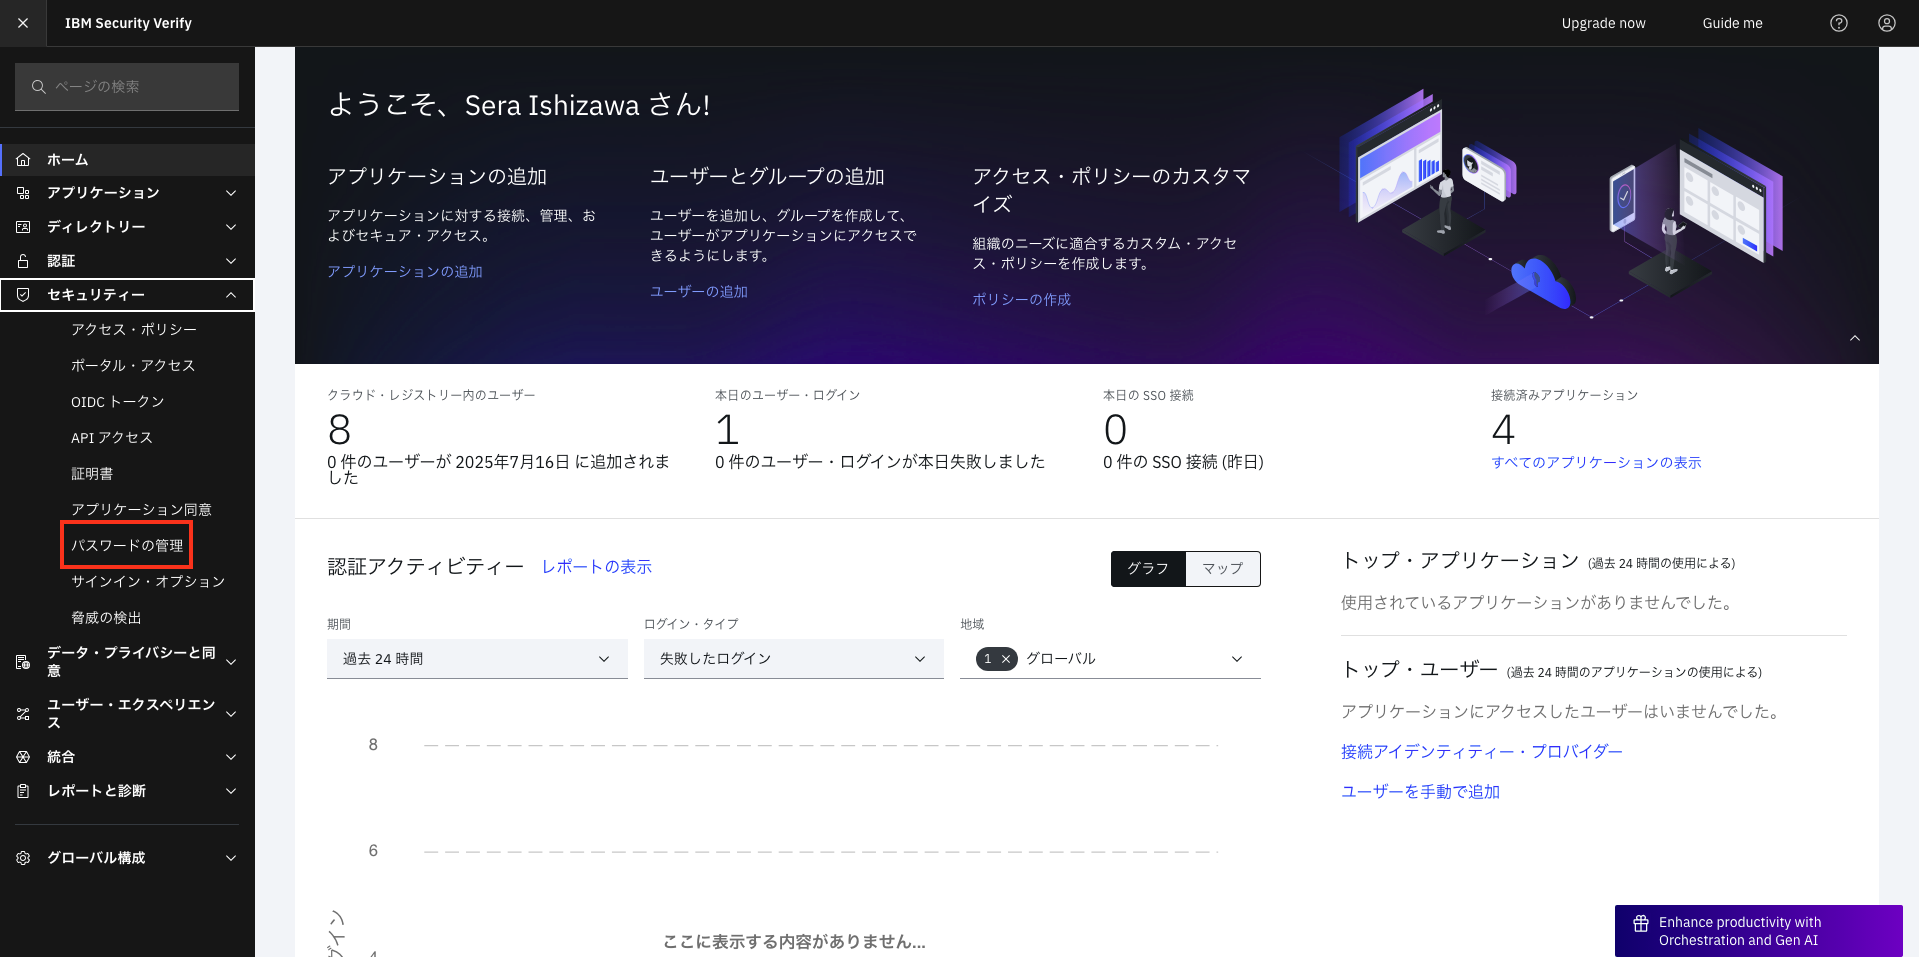
Task: Open アクセス・ポリシー in the security menu
Action: [x=134, y=330]
